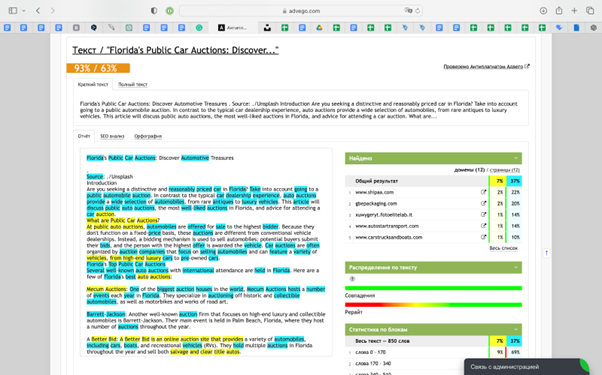The width and height of the screenshot is (602, 375).
Task: Go back with the browser back arrow
Action: [x=38, y=11]
